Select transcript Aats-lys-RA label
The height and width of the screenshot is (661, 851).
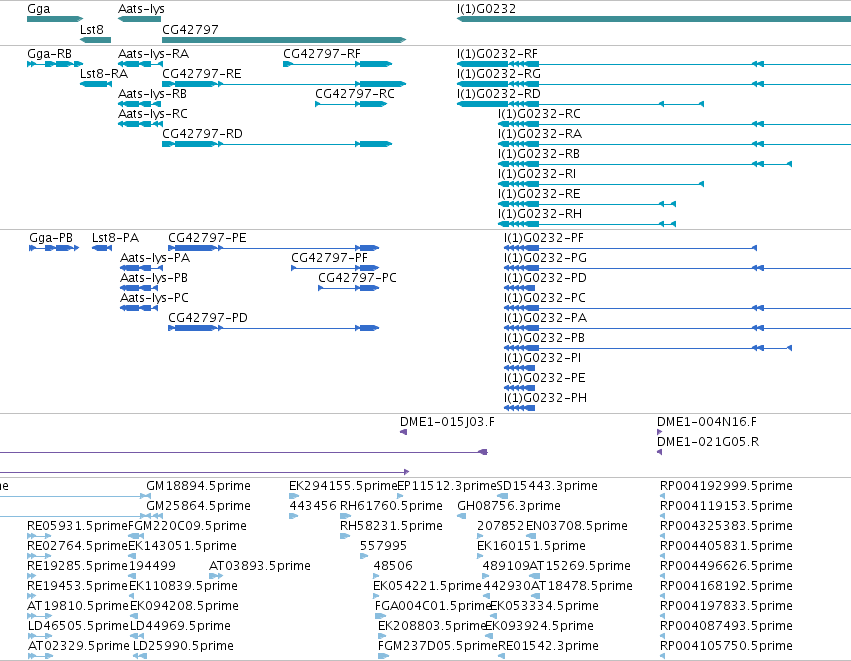click(x=154, y=54)
